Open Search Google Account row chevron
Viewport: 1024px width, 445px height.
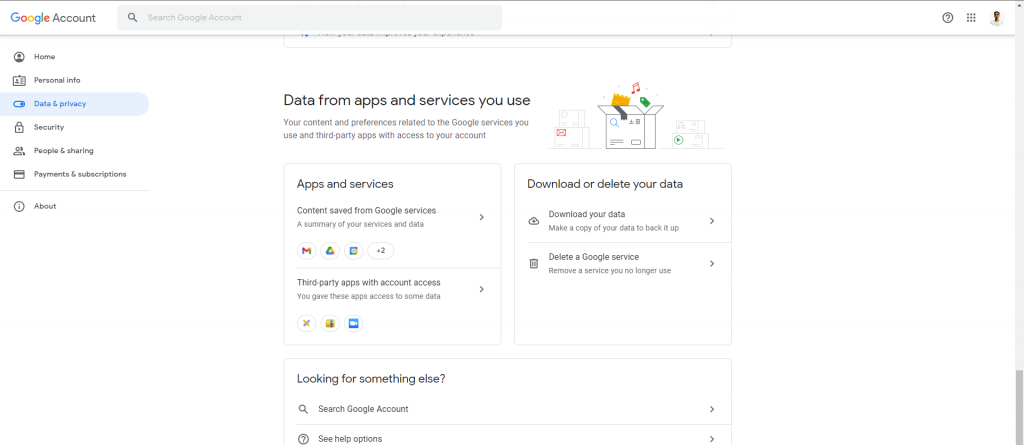pos(712,409)
